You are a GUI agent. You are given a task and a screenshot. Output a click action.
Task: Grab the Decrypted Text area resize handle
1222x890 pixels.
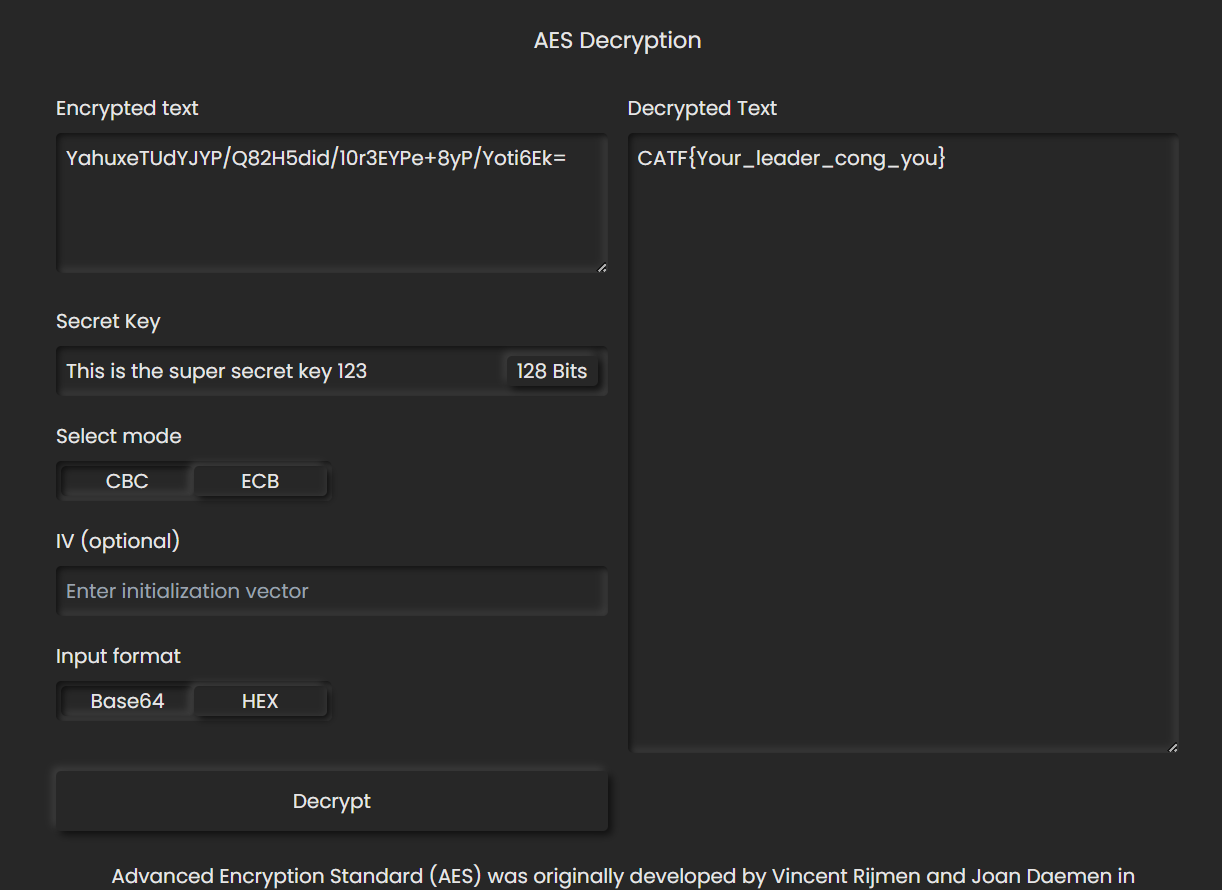1172,747
